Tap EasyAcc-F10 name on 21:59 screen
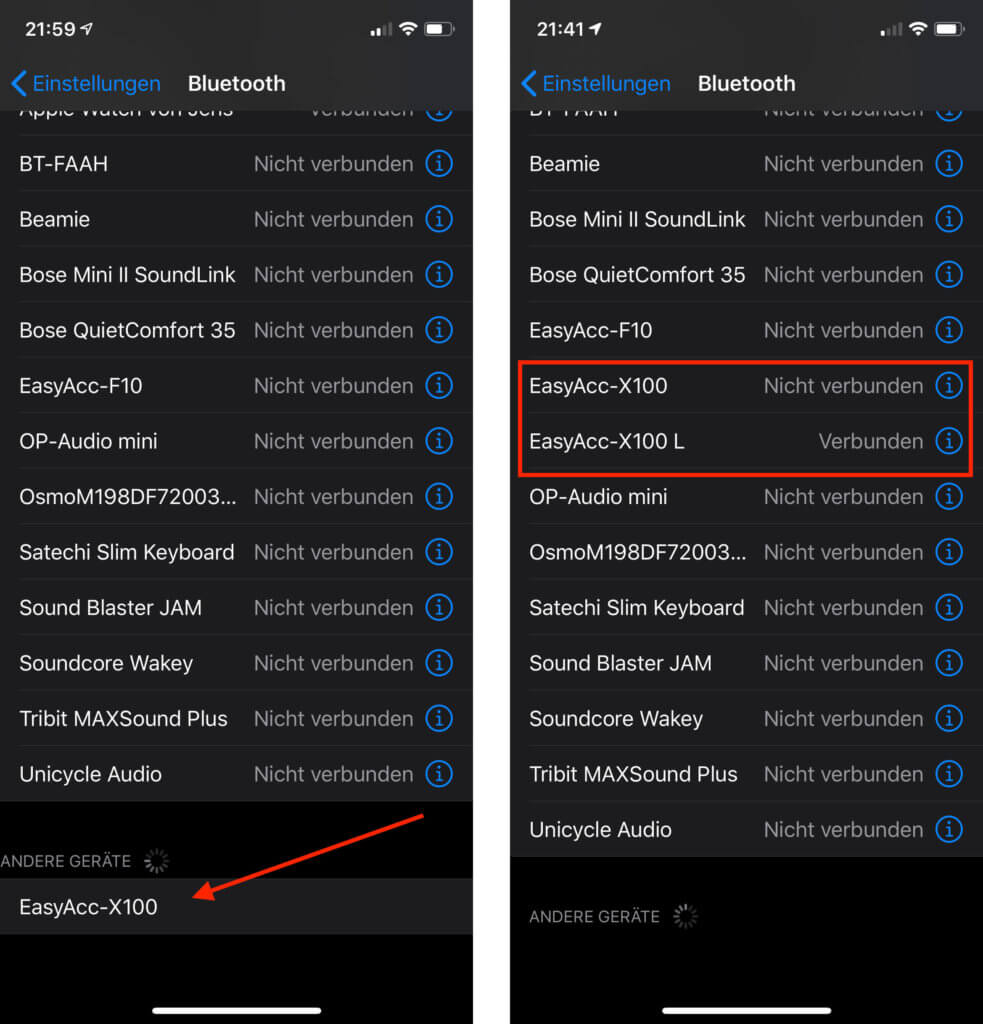 pos(80,386)
